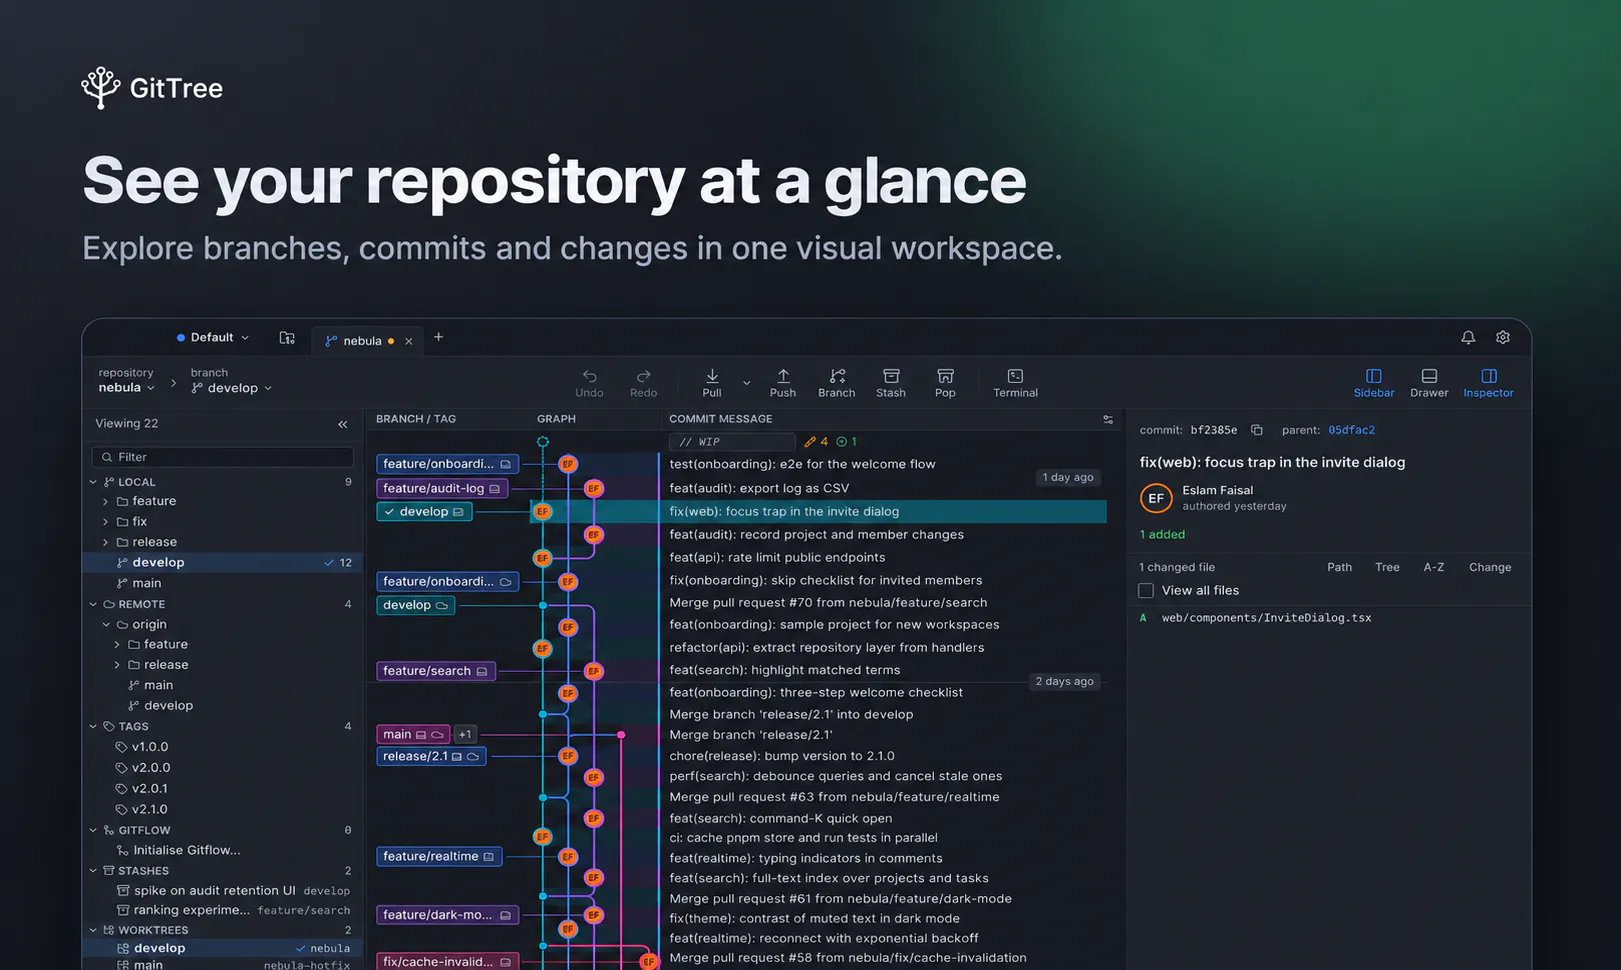
Task: Open settings gear icon
Action: 1502,338
